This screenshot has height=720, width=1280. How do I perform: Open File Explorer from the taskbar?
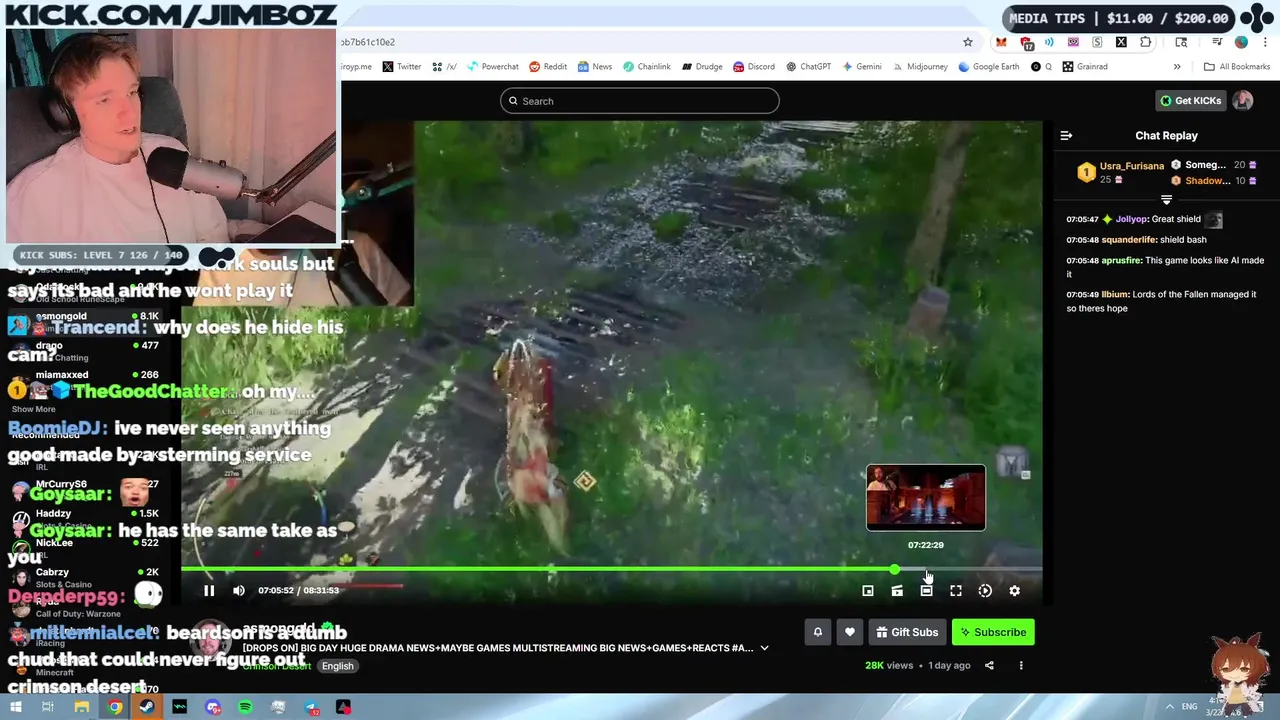click(x=82, y=707)
